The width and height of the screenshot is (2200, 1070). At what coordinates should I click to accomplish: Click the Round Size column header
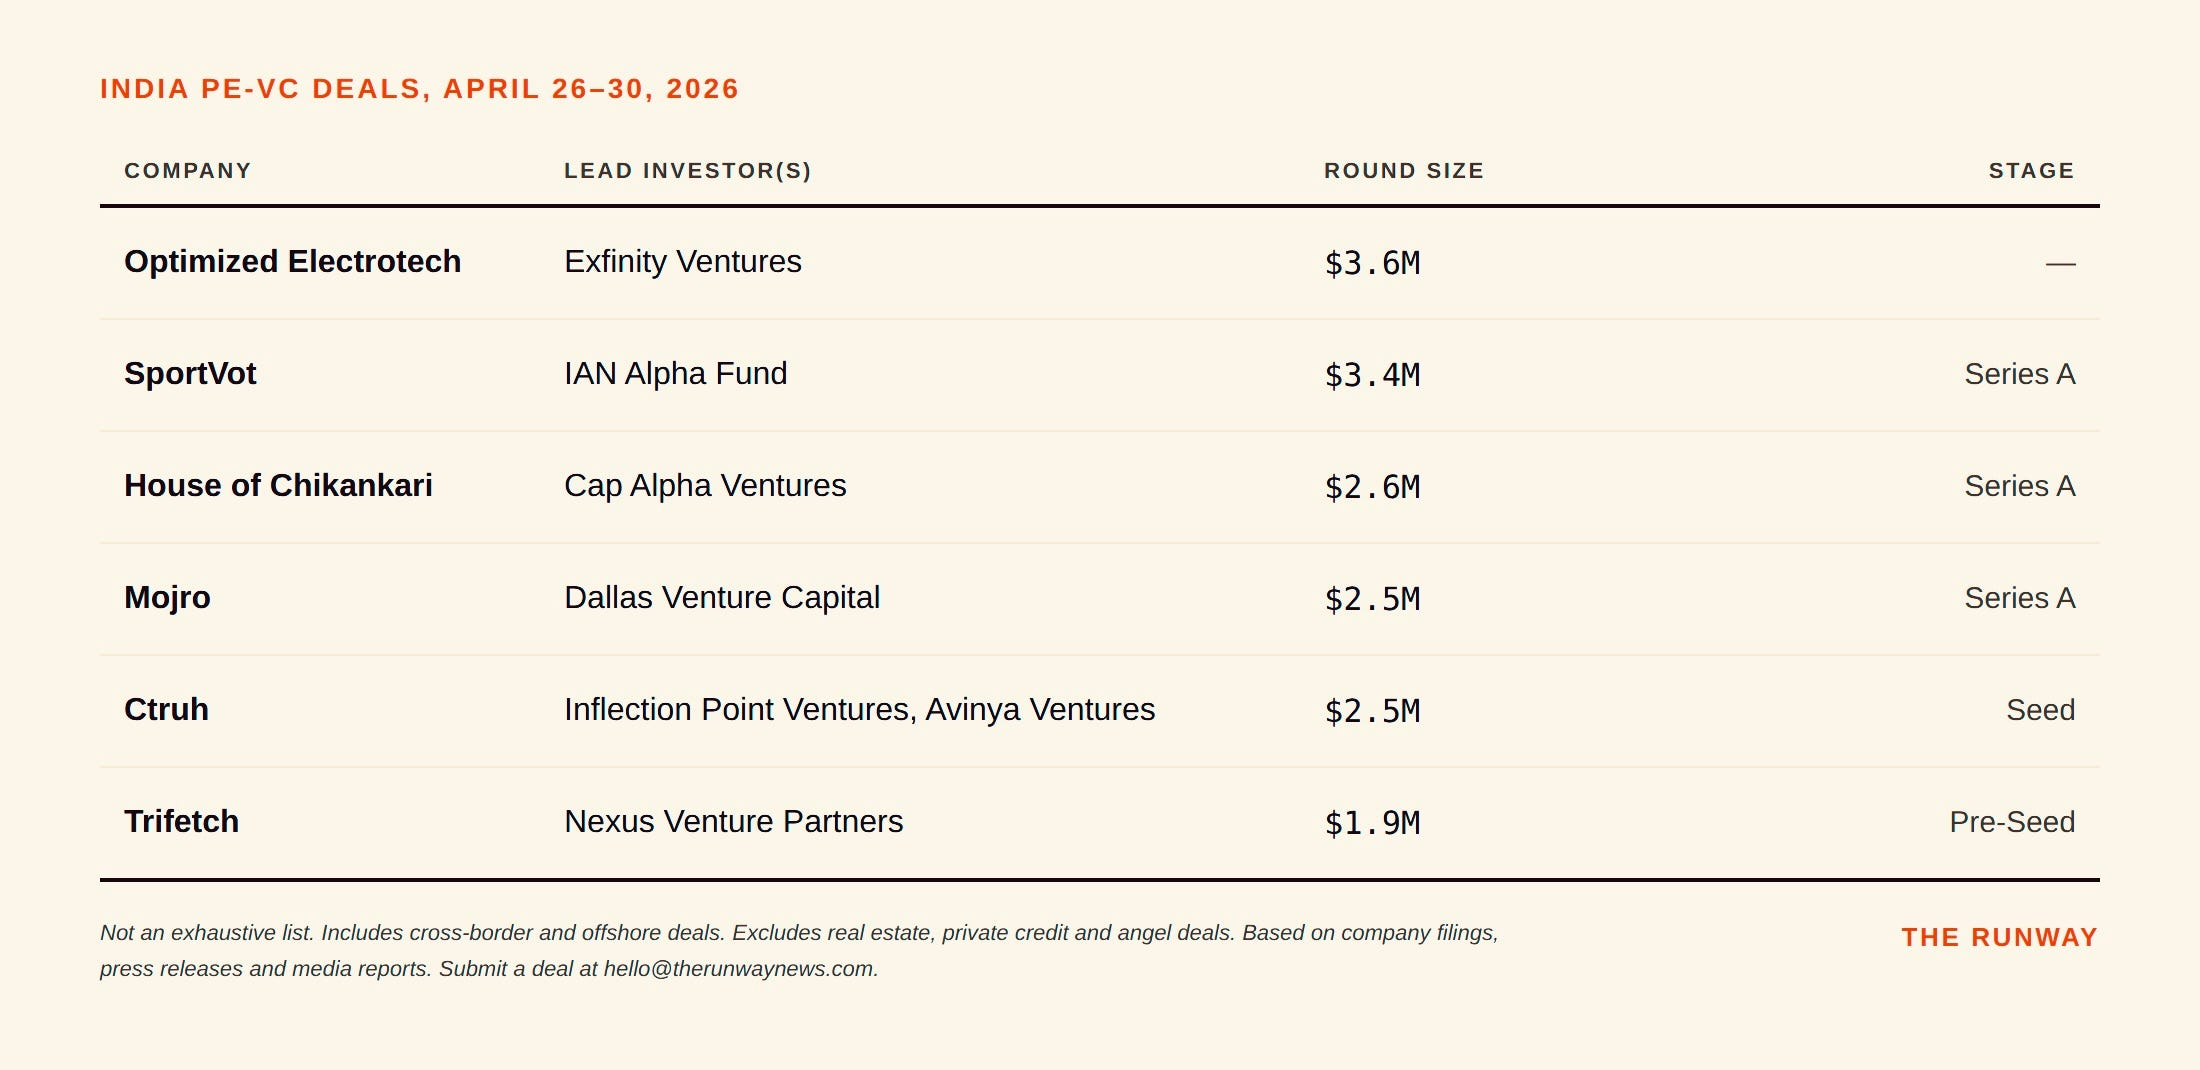tap(1404, 171)
